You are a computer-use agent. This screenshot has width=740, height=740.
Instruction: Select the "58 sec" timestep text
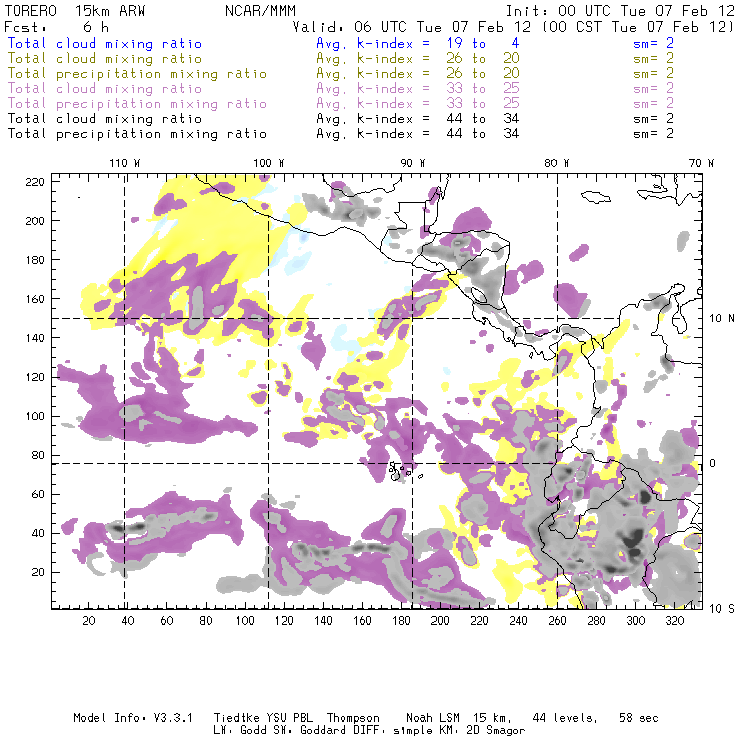click(639, 718)
